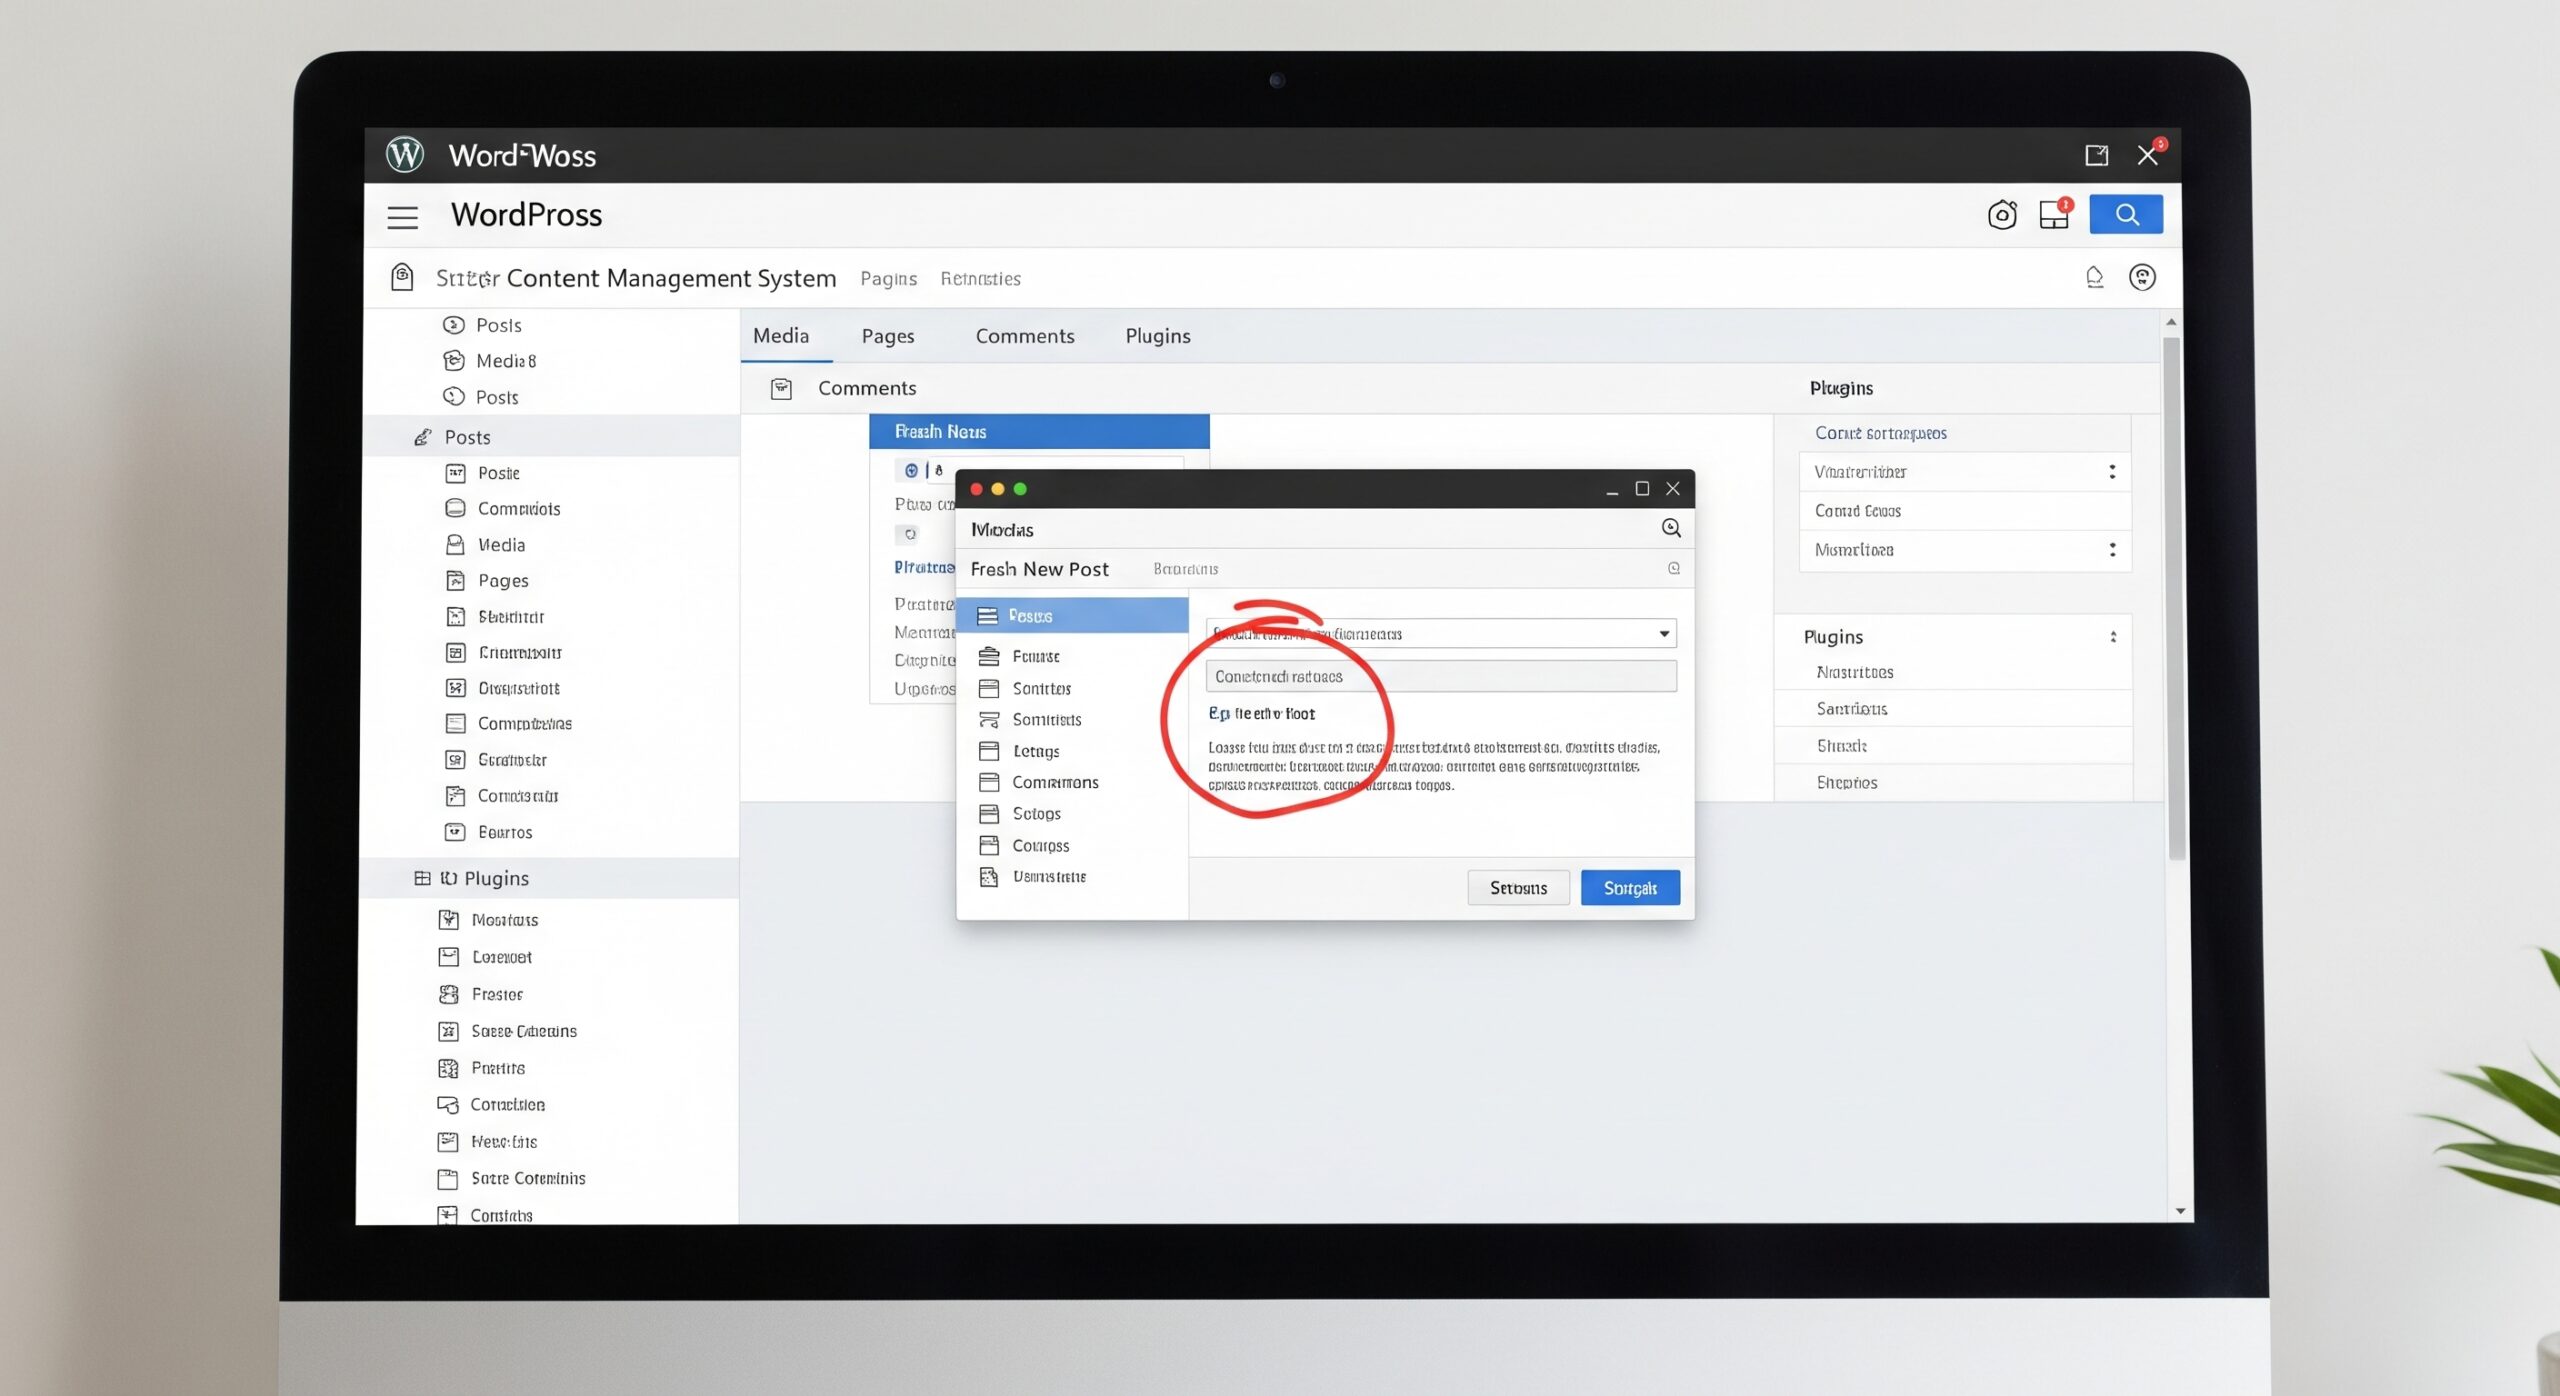Select Conrpss in dialog list
Viewport: 2560px width, 1396px height.
pos(1041,845)
